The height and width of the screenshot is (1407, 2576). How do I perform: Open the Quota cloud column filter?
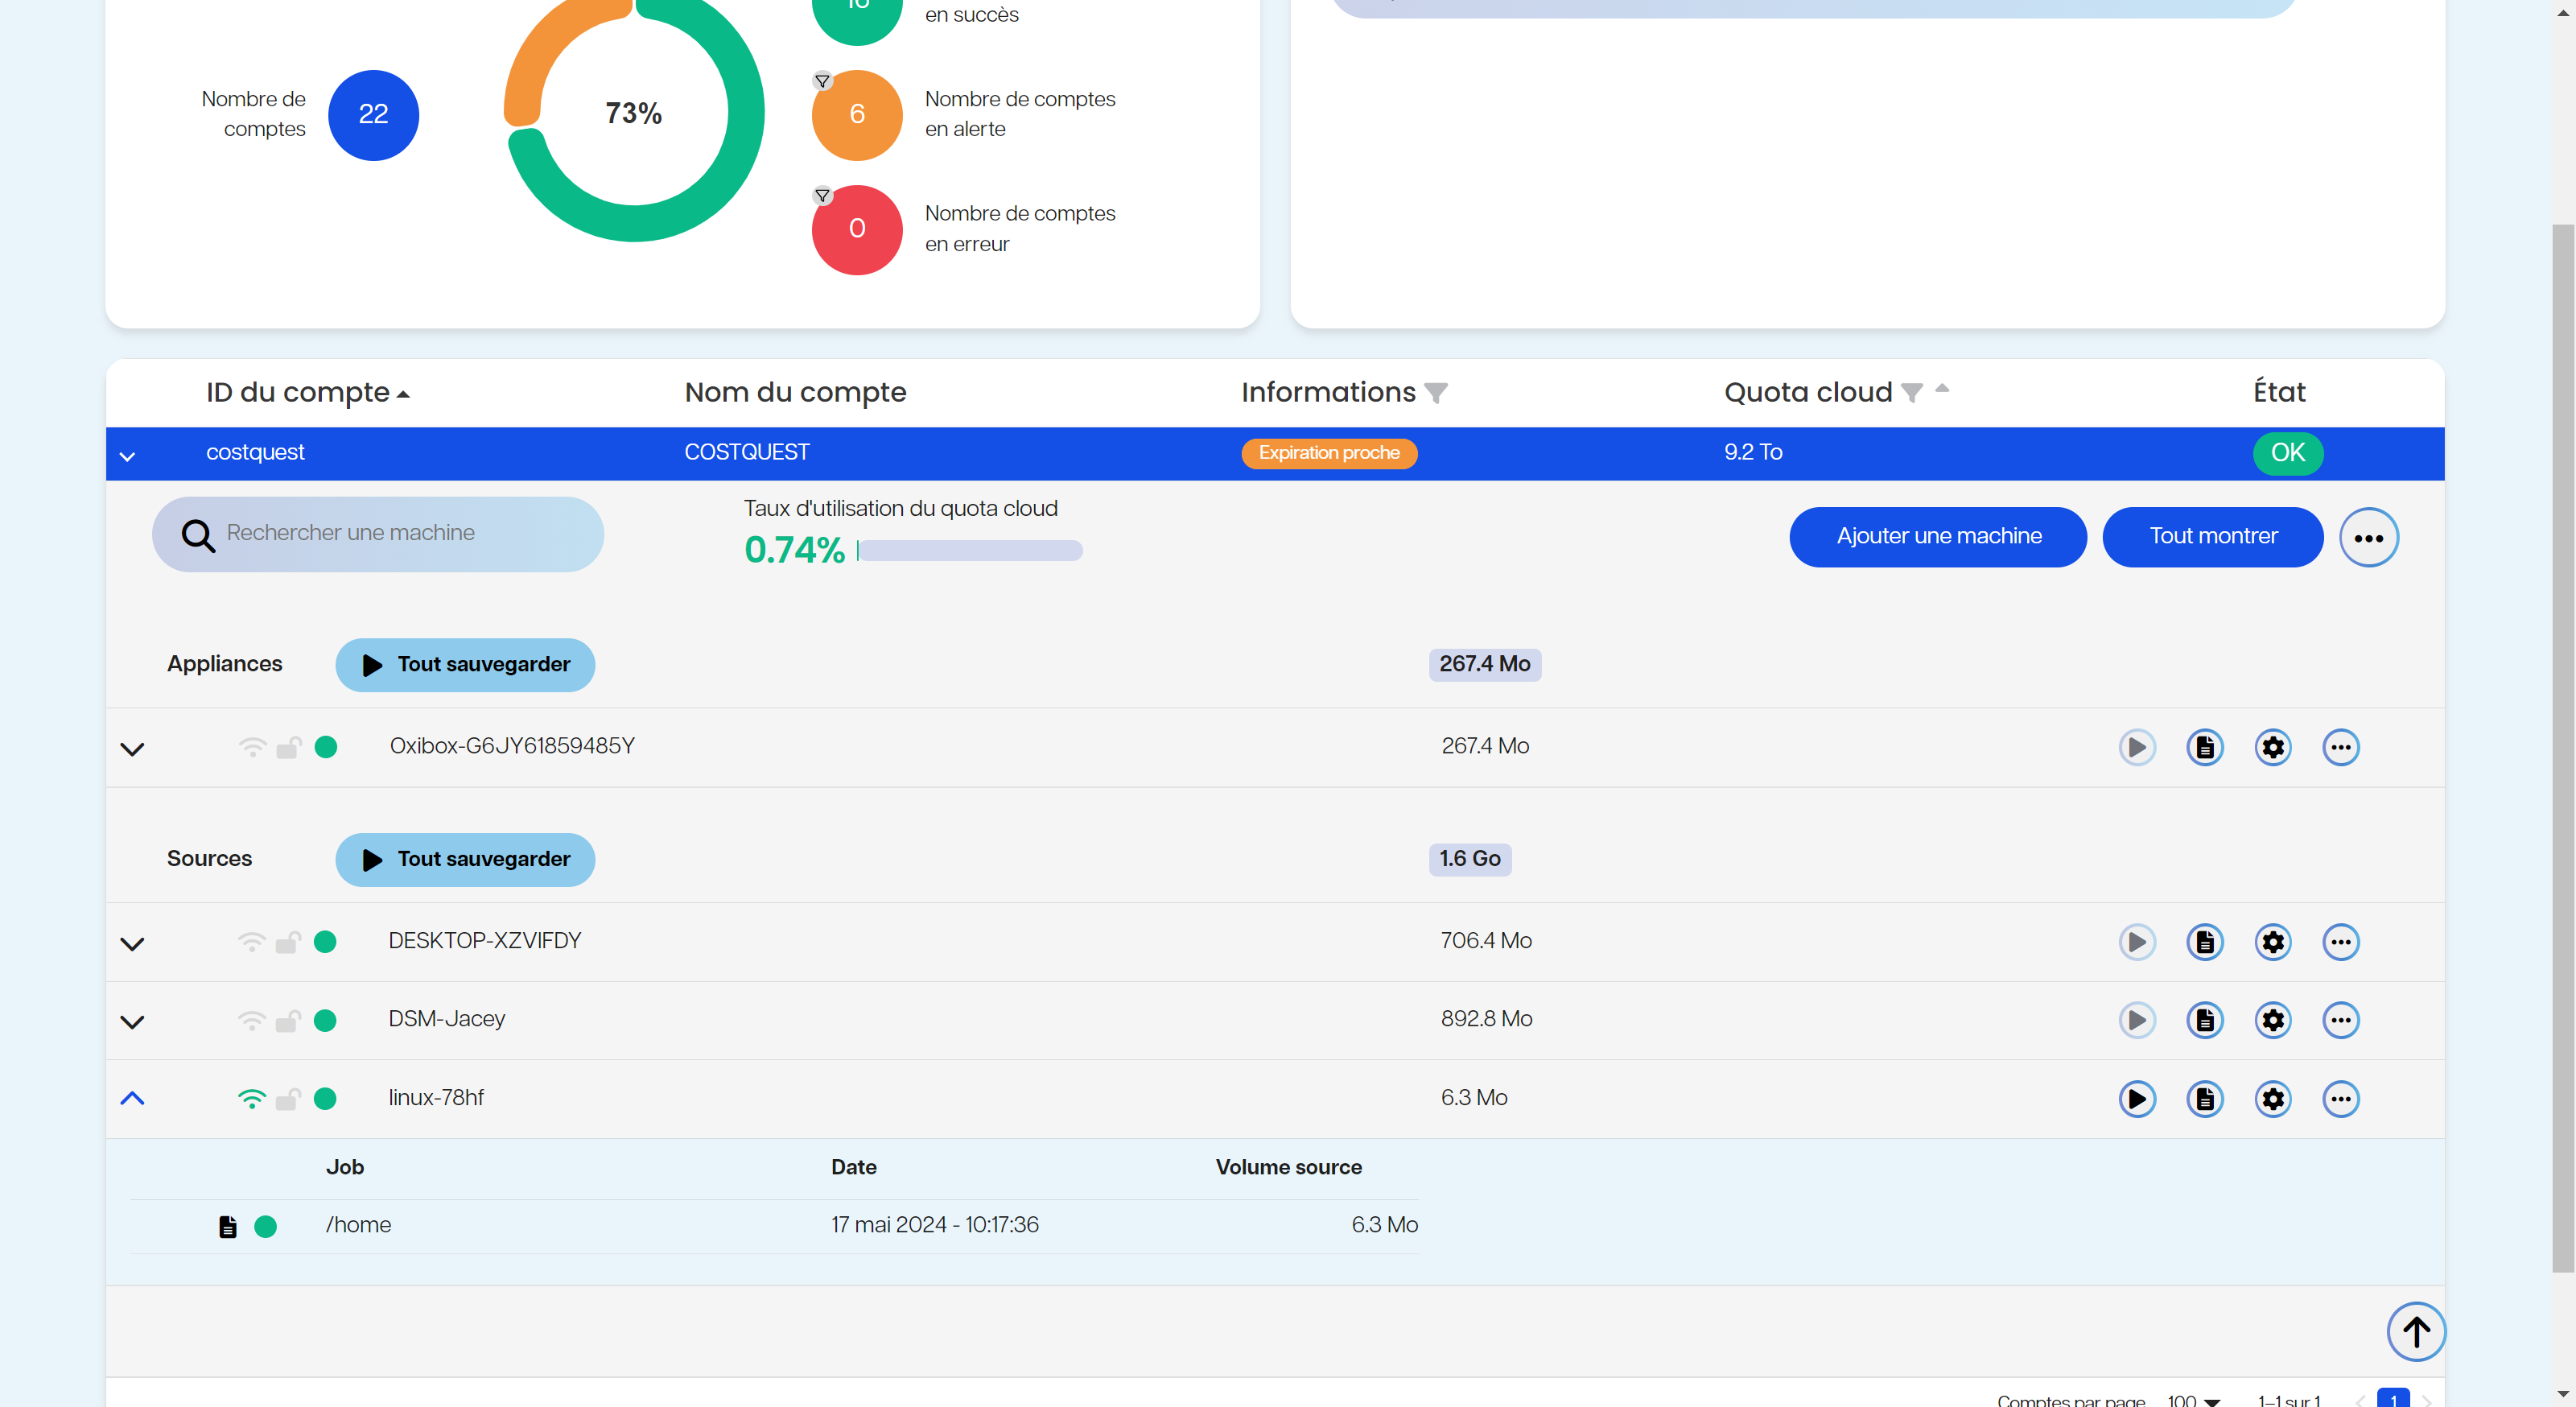point(1912,393)
